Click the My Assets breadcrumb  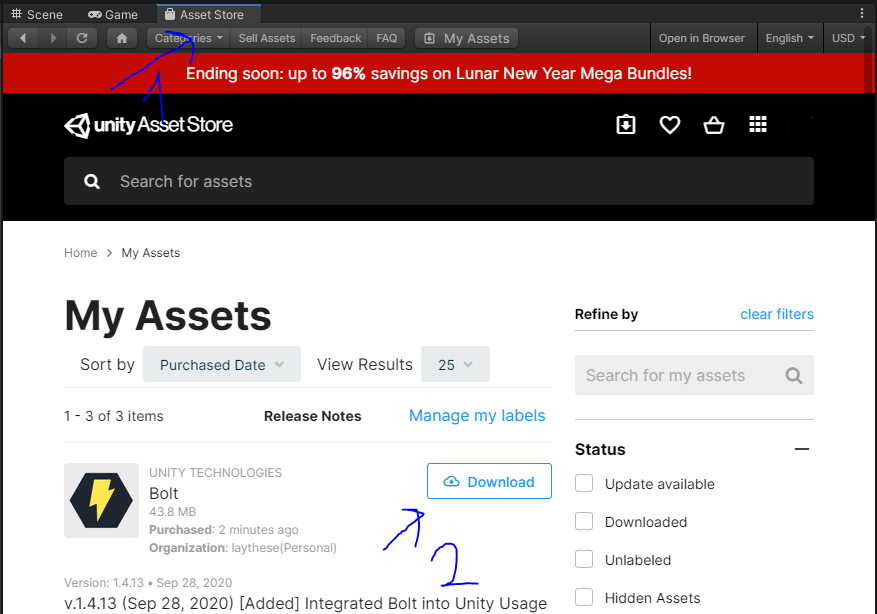coord(151,253)
